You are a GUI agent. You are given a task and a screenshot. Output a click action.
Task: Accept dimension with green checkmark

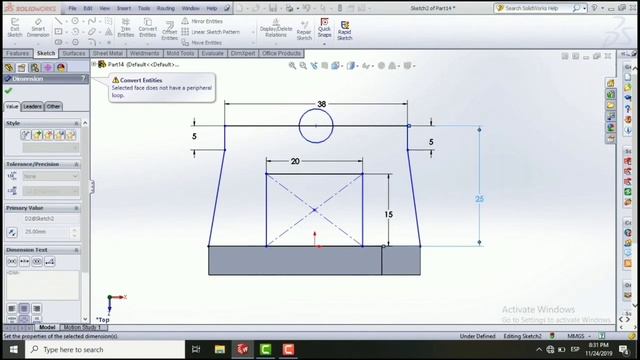tap(9, 91)
